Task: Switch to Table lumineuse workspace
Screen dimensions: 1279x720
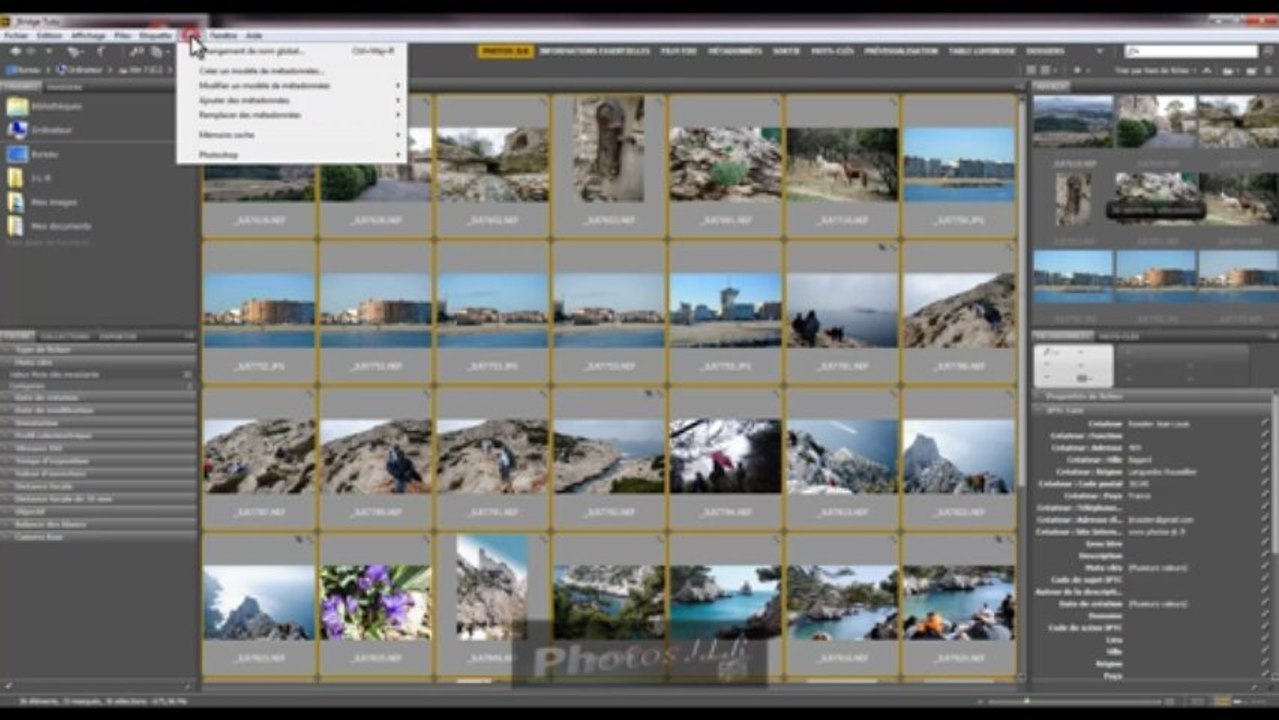Action: pyautogui.click(x=981, y=51)
